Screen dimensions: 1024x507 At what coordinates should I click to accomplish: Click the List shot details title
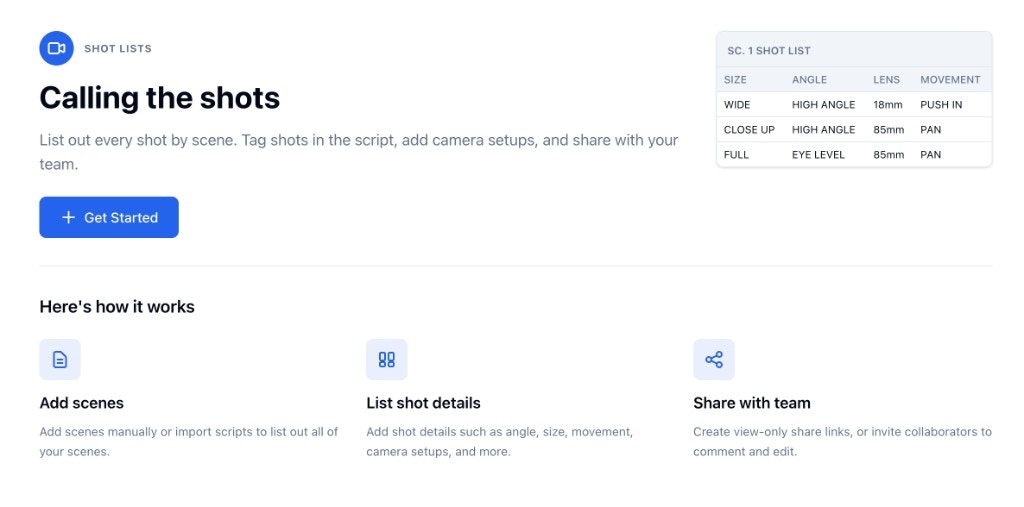pyautogui.click(x=423, y=403)
